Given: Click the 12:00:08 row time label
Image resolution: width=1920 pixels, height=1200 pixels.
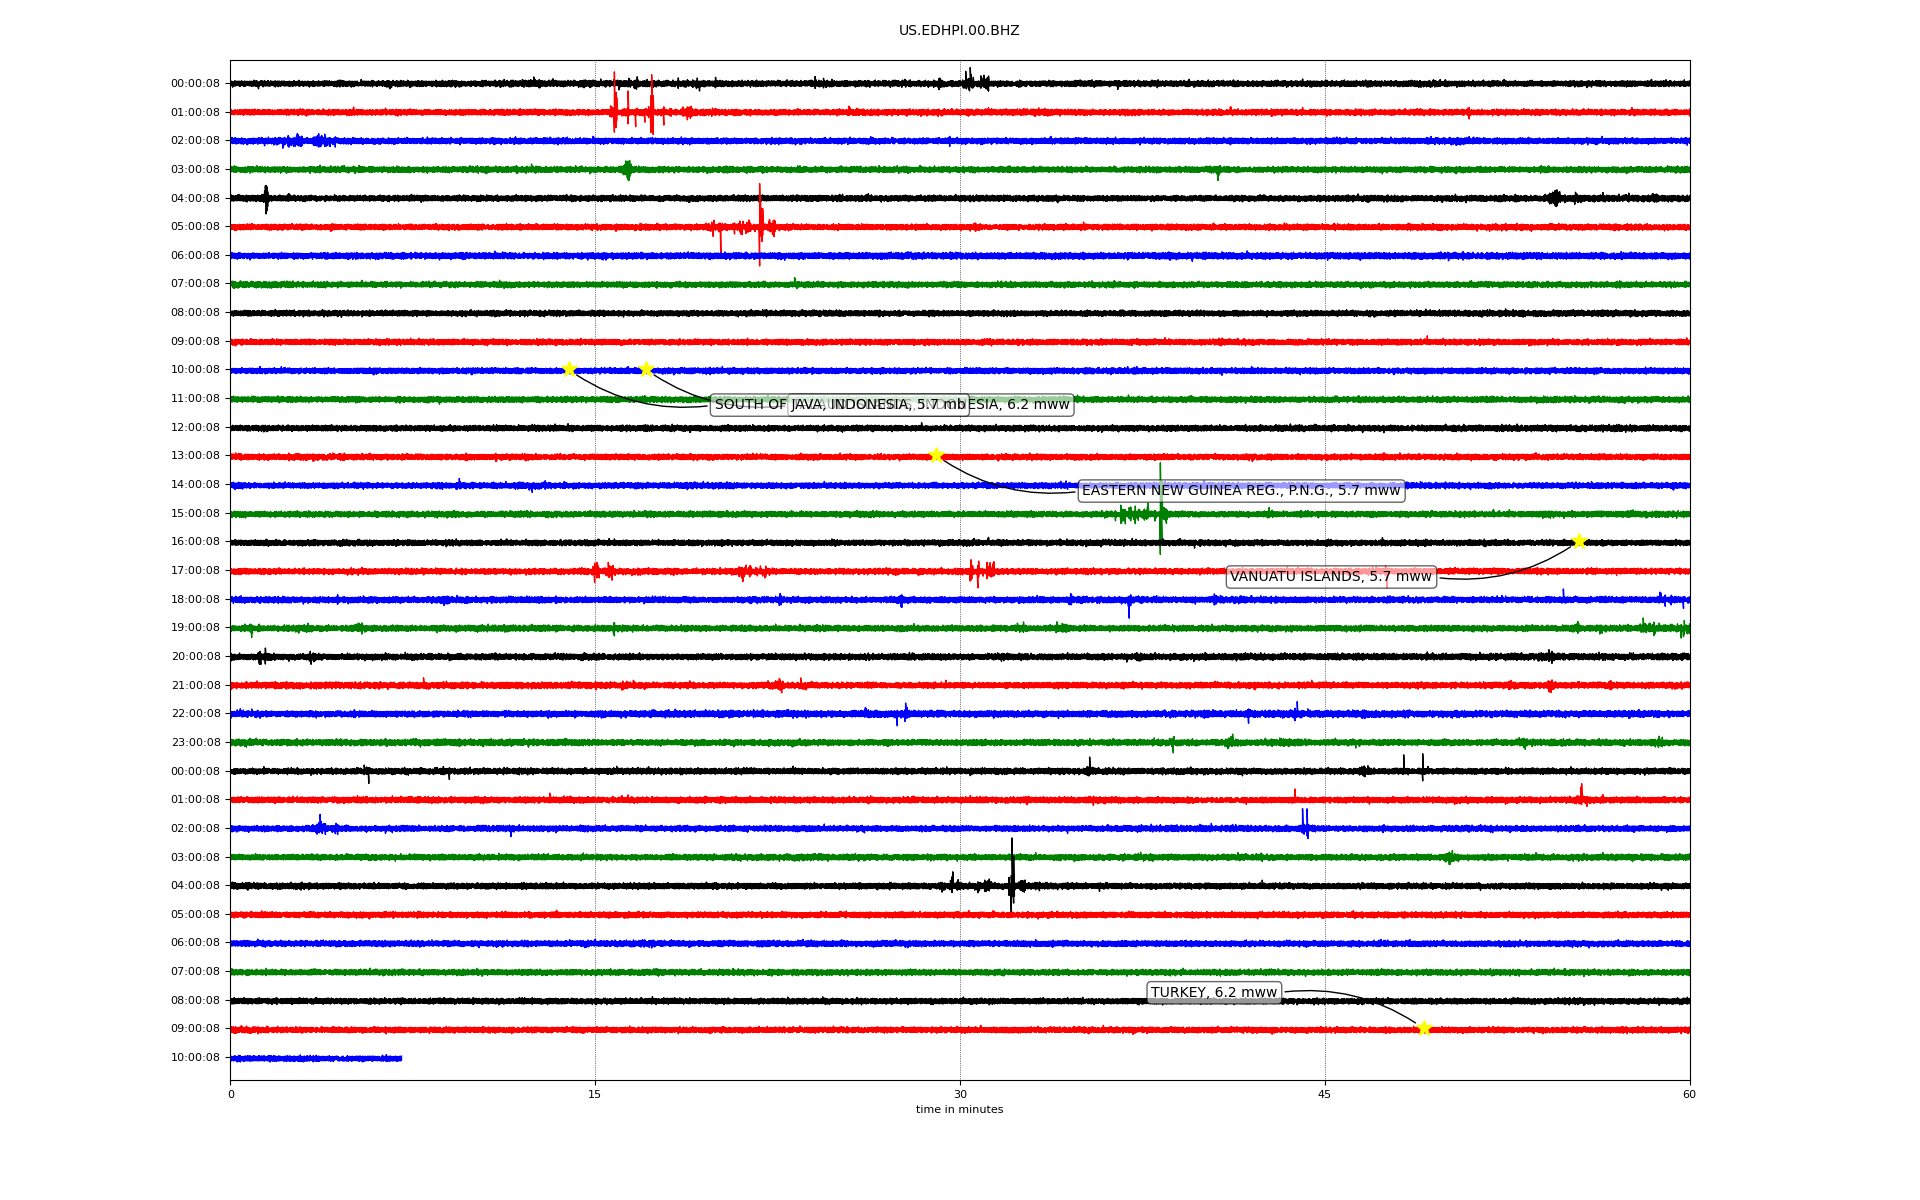Looking at the screenshot, I should point(195,428).
